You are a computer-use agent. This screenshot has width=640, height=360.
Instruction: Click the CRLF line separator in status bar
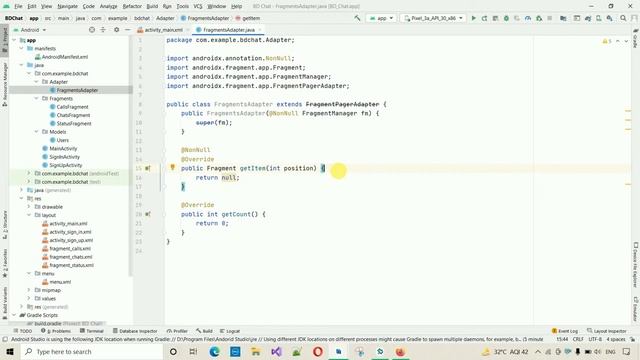(578, 339)
